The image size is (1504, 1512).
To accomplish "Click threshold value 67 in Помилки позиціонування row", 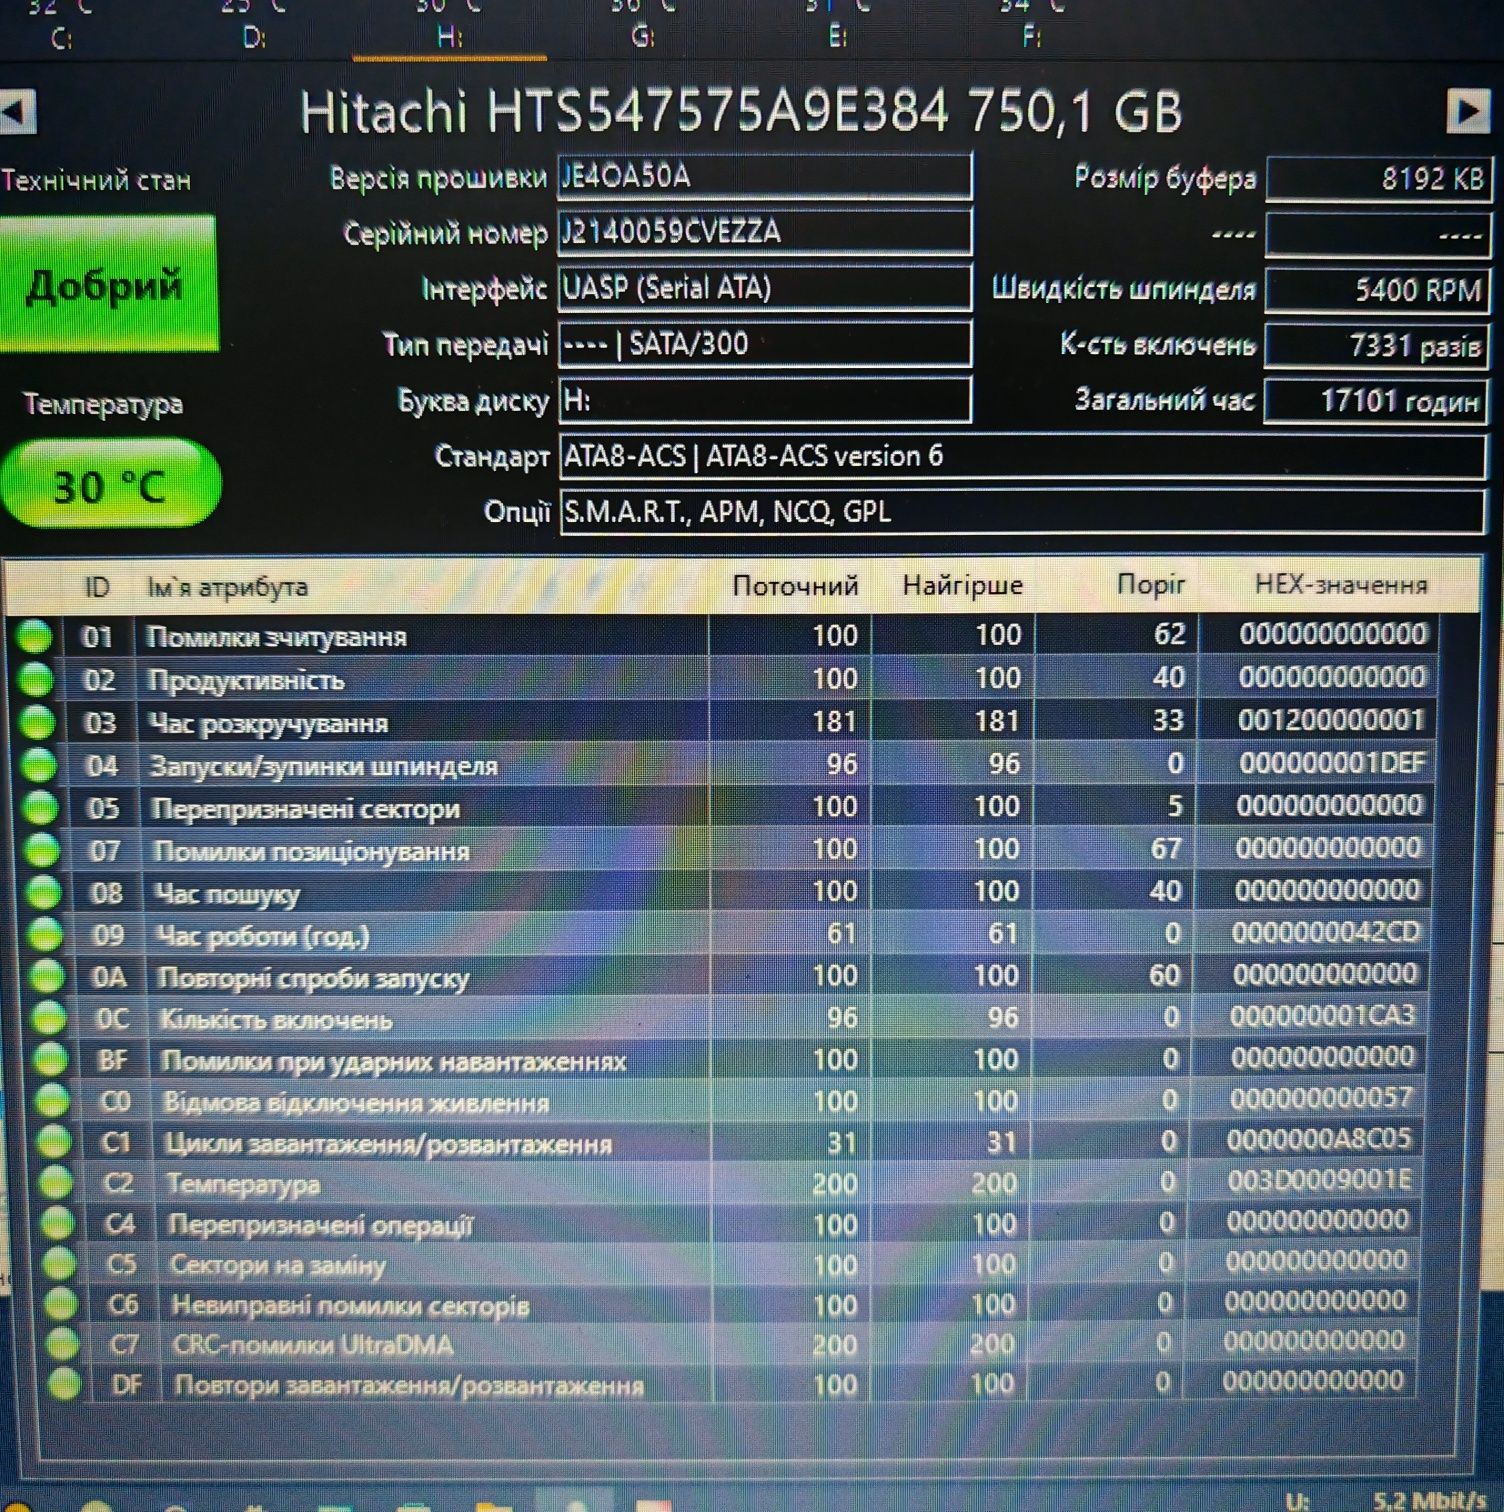I will (x=1165, y=849).
